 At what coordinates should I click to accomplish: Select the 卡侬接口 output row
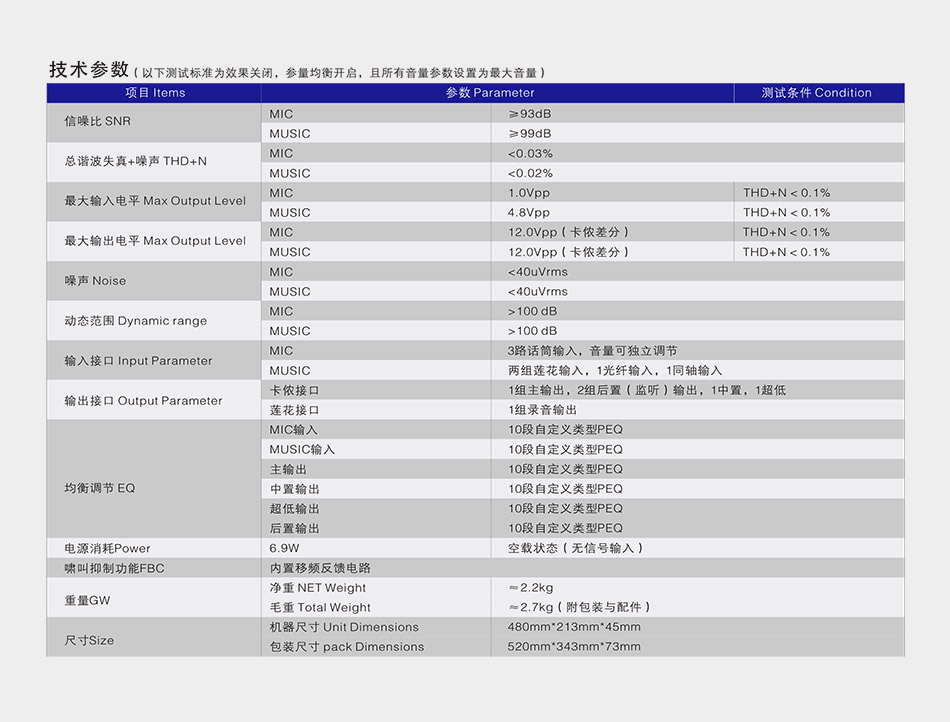[x=300, y=390]
